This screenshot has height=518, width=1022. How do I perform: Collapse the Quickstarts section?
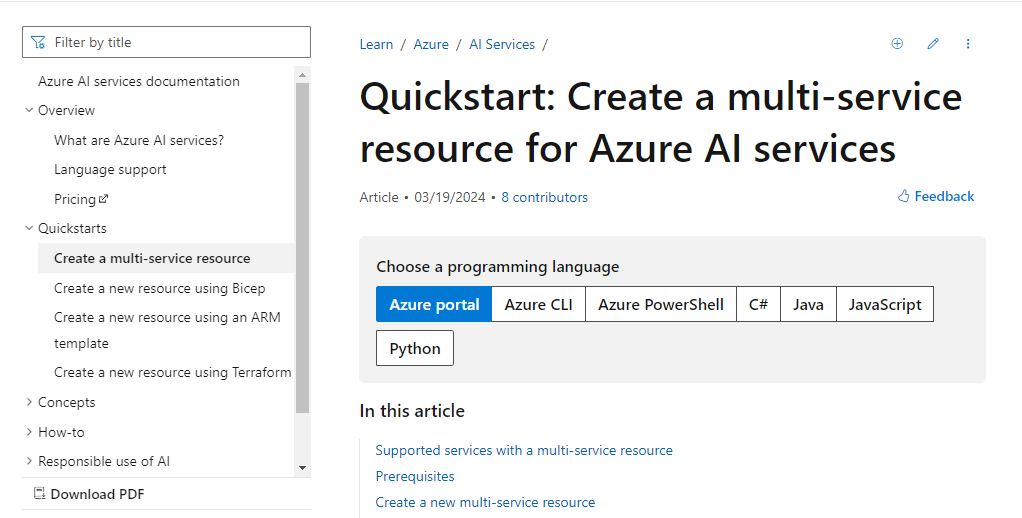(x=29, y=229)
